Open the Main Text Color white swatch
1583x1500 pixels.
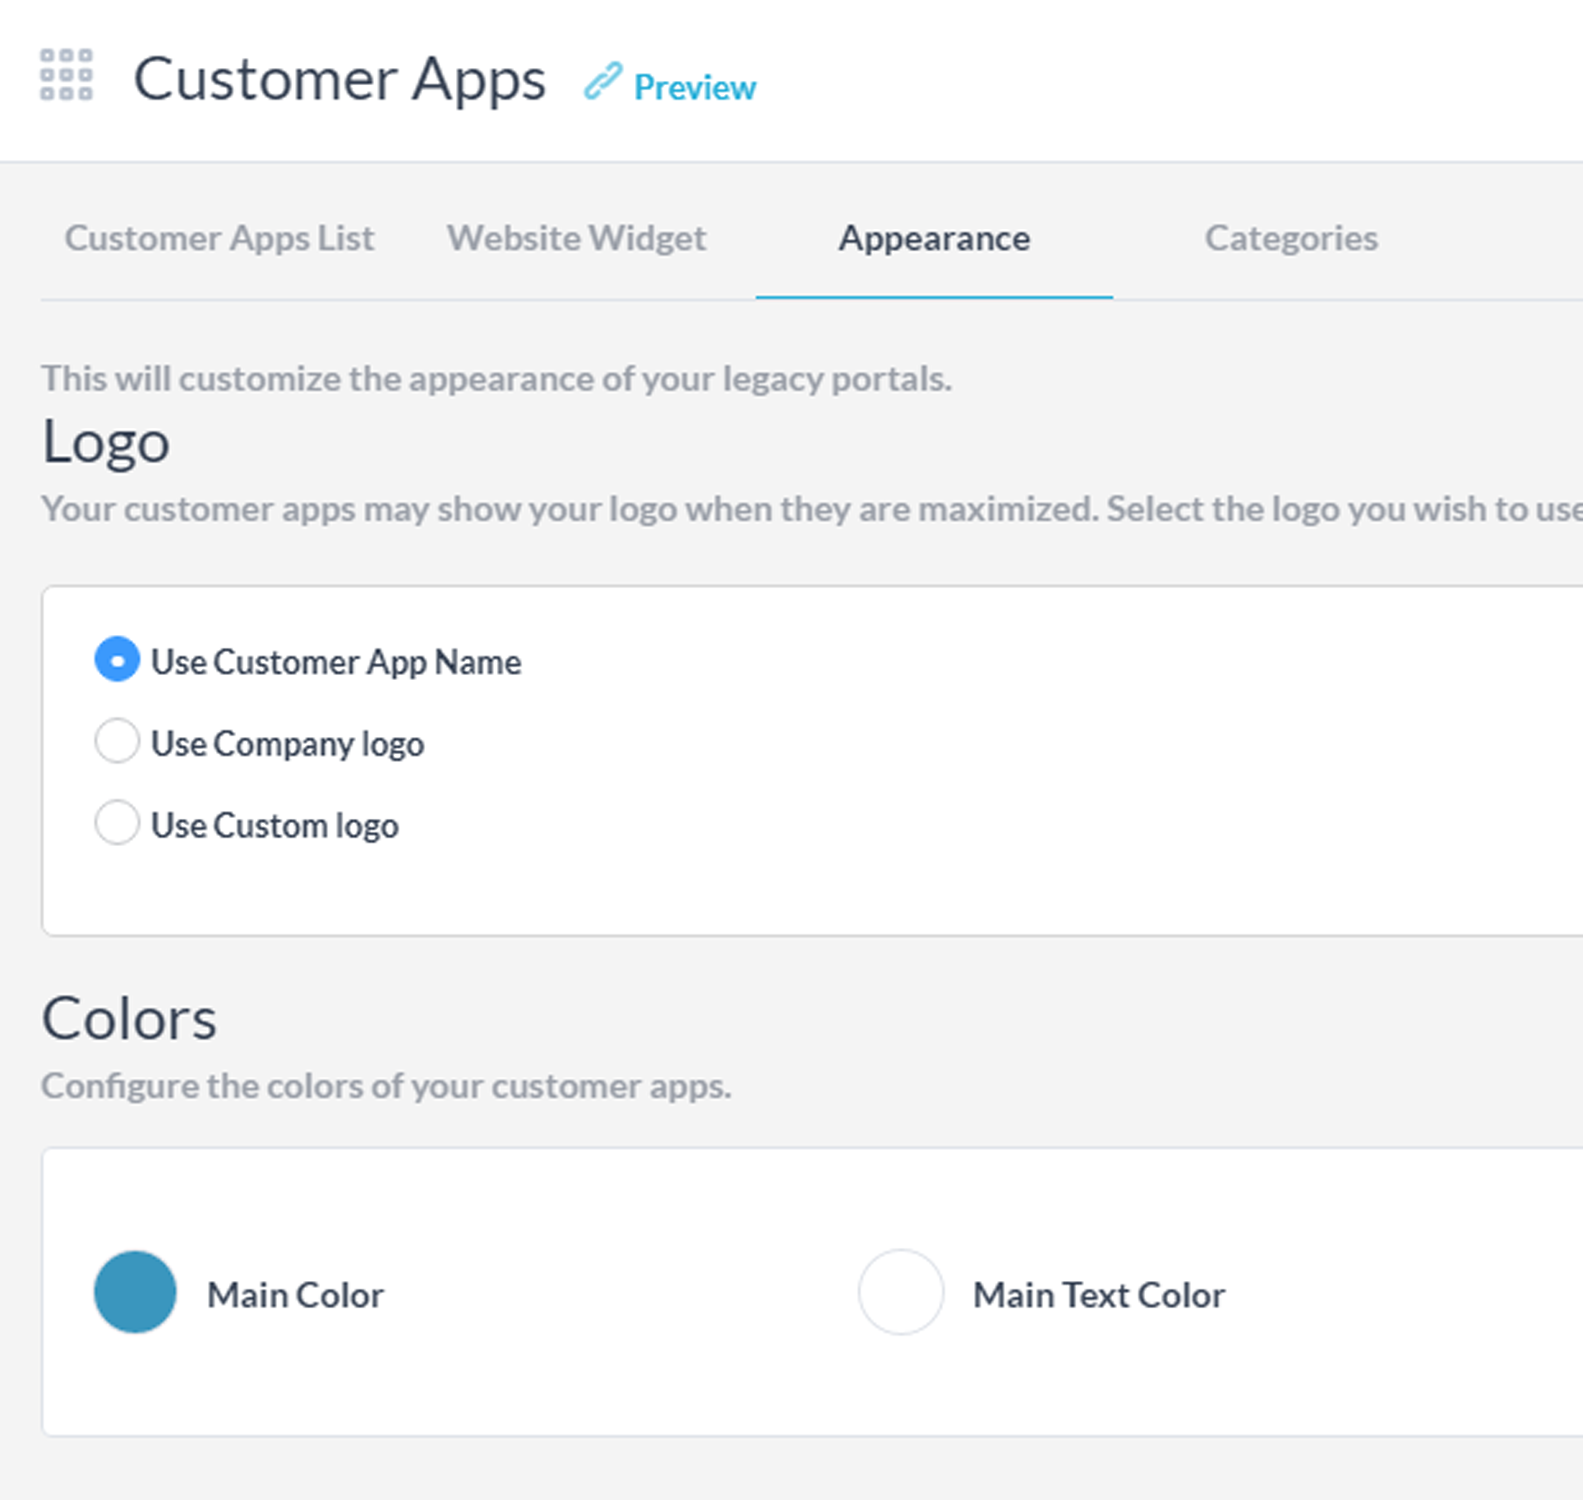901,1292
